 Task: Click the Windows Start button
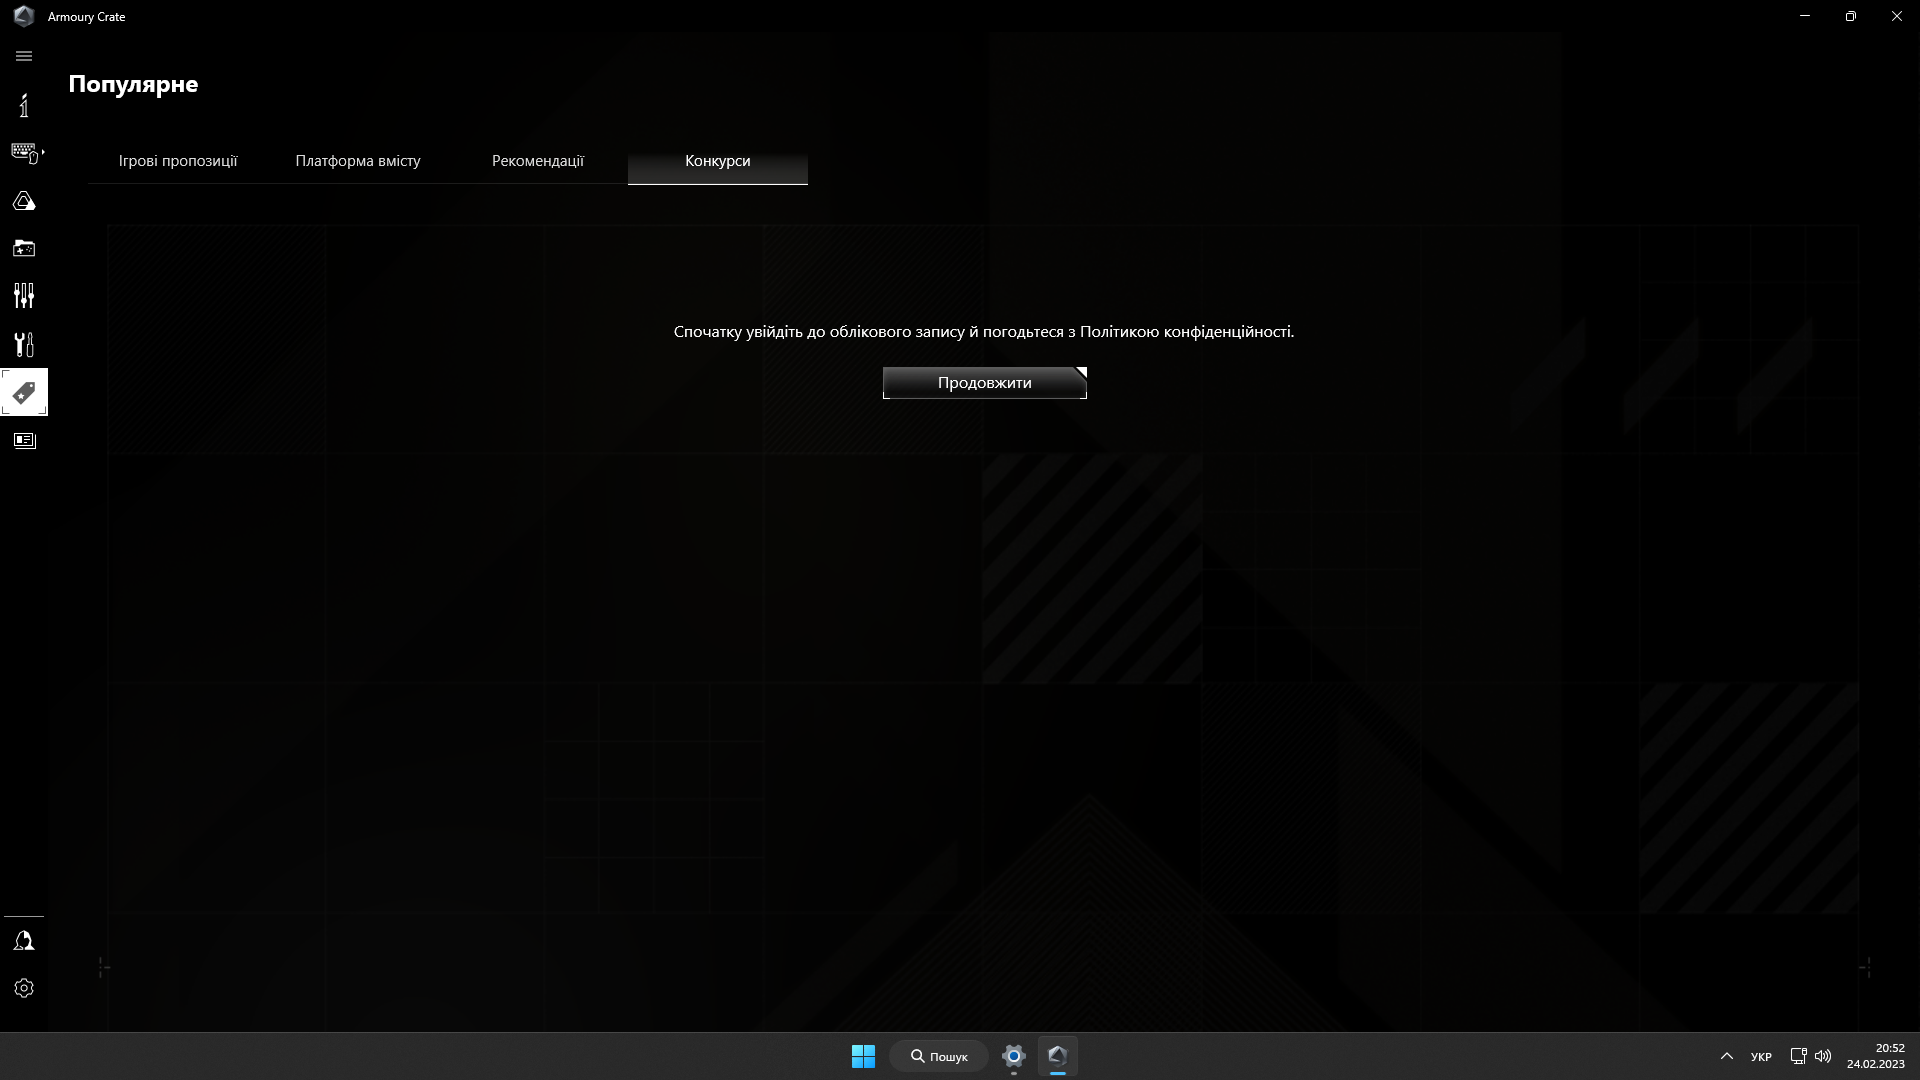863,1056
